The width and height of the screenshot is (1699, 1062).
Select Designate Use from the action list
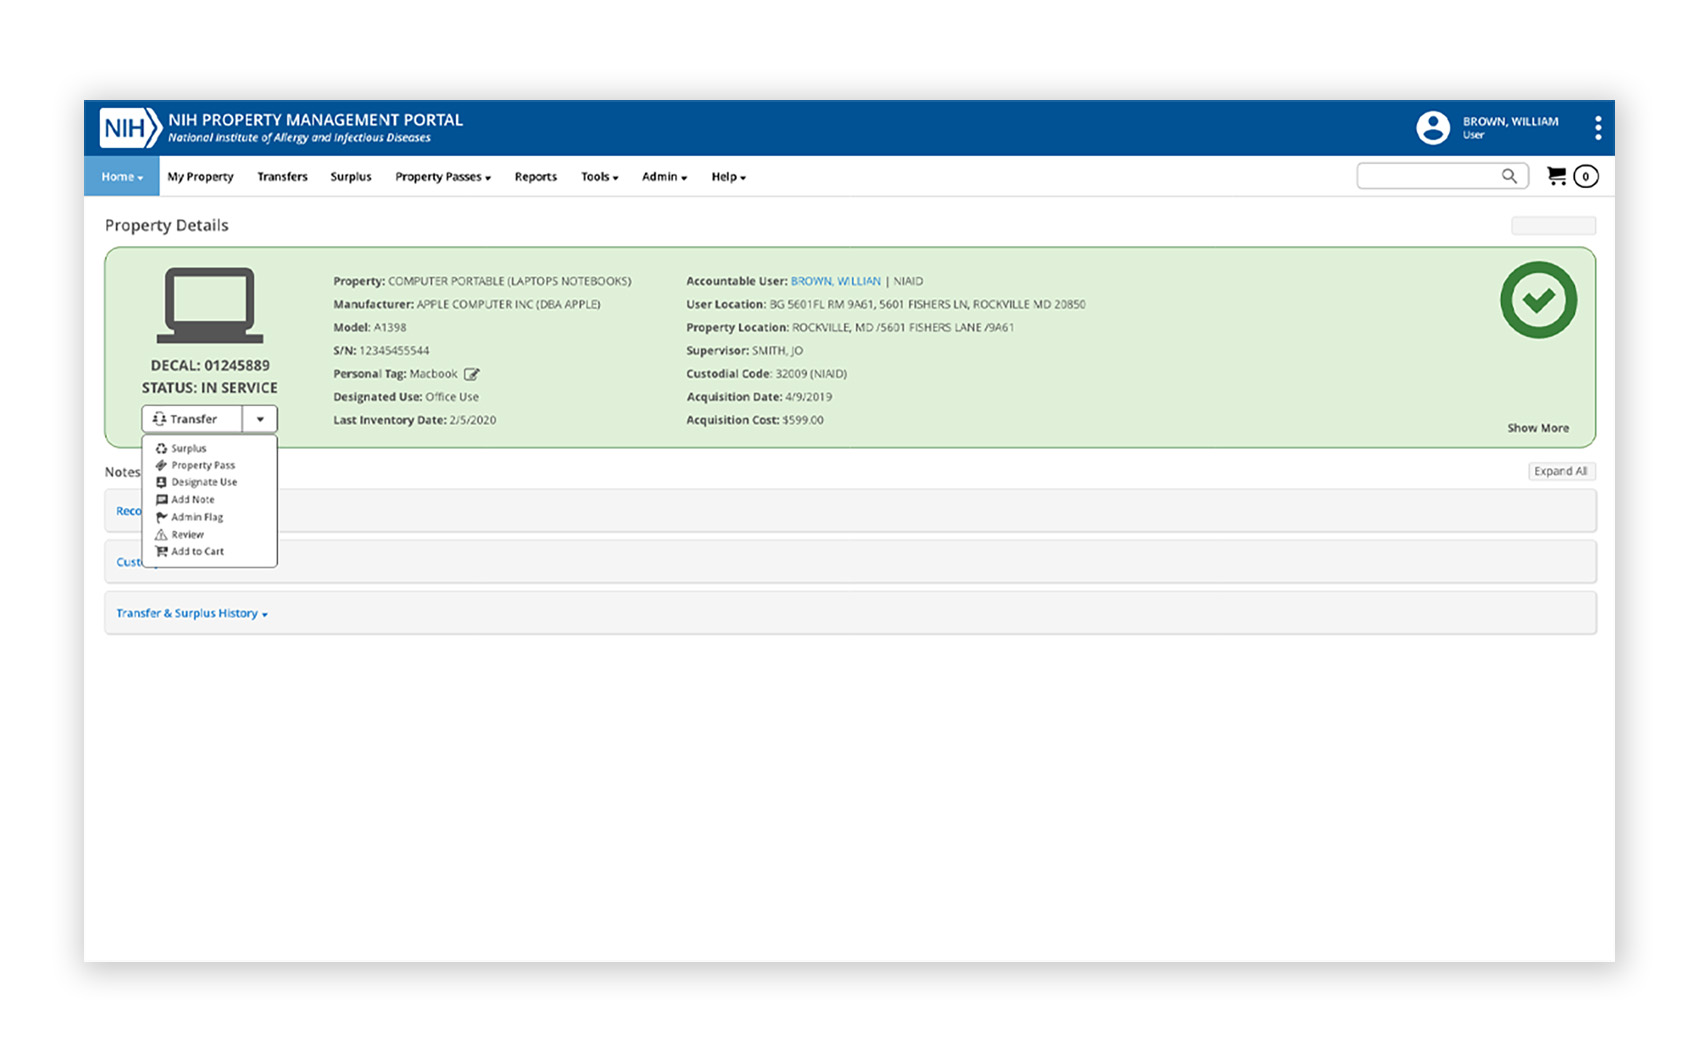(x=203, y=482)
